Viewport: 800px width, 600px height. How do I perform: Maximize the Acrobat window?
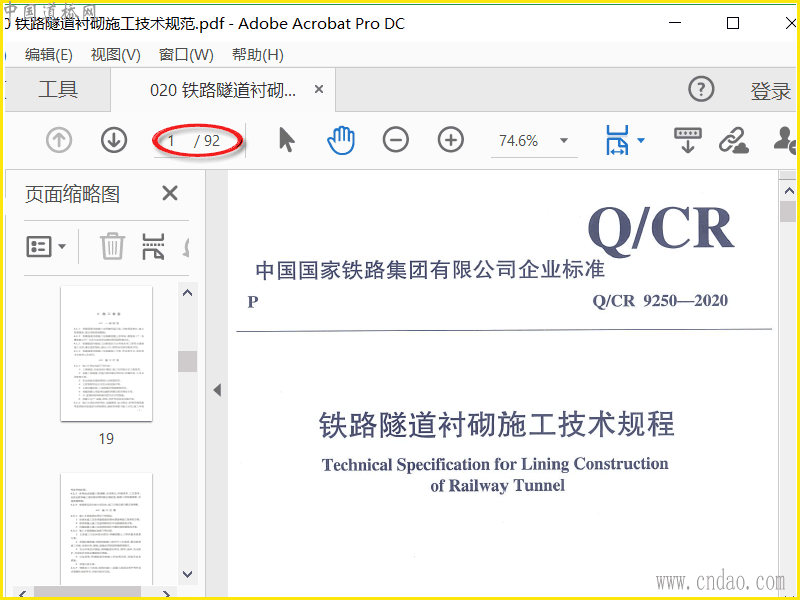point(733,23)
